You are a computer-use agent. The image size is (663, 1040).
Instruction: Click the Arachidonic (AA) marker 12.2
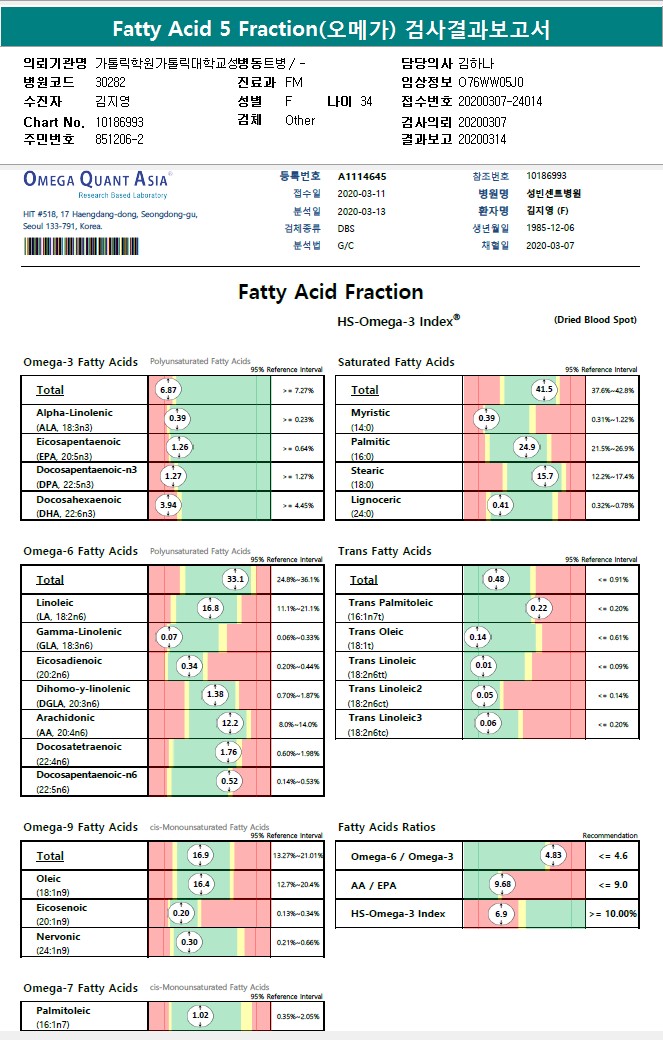pos(230,723)
